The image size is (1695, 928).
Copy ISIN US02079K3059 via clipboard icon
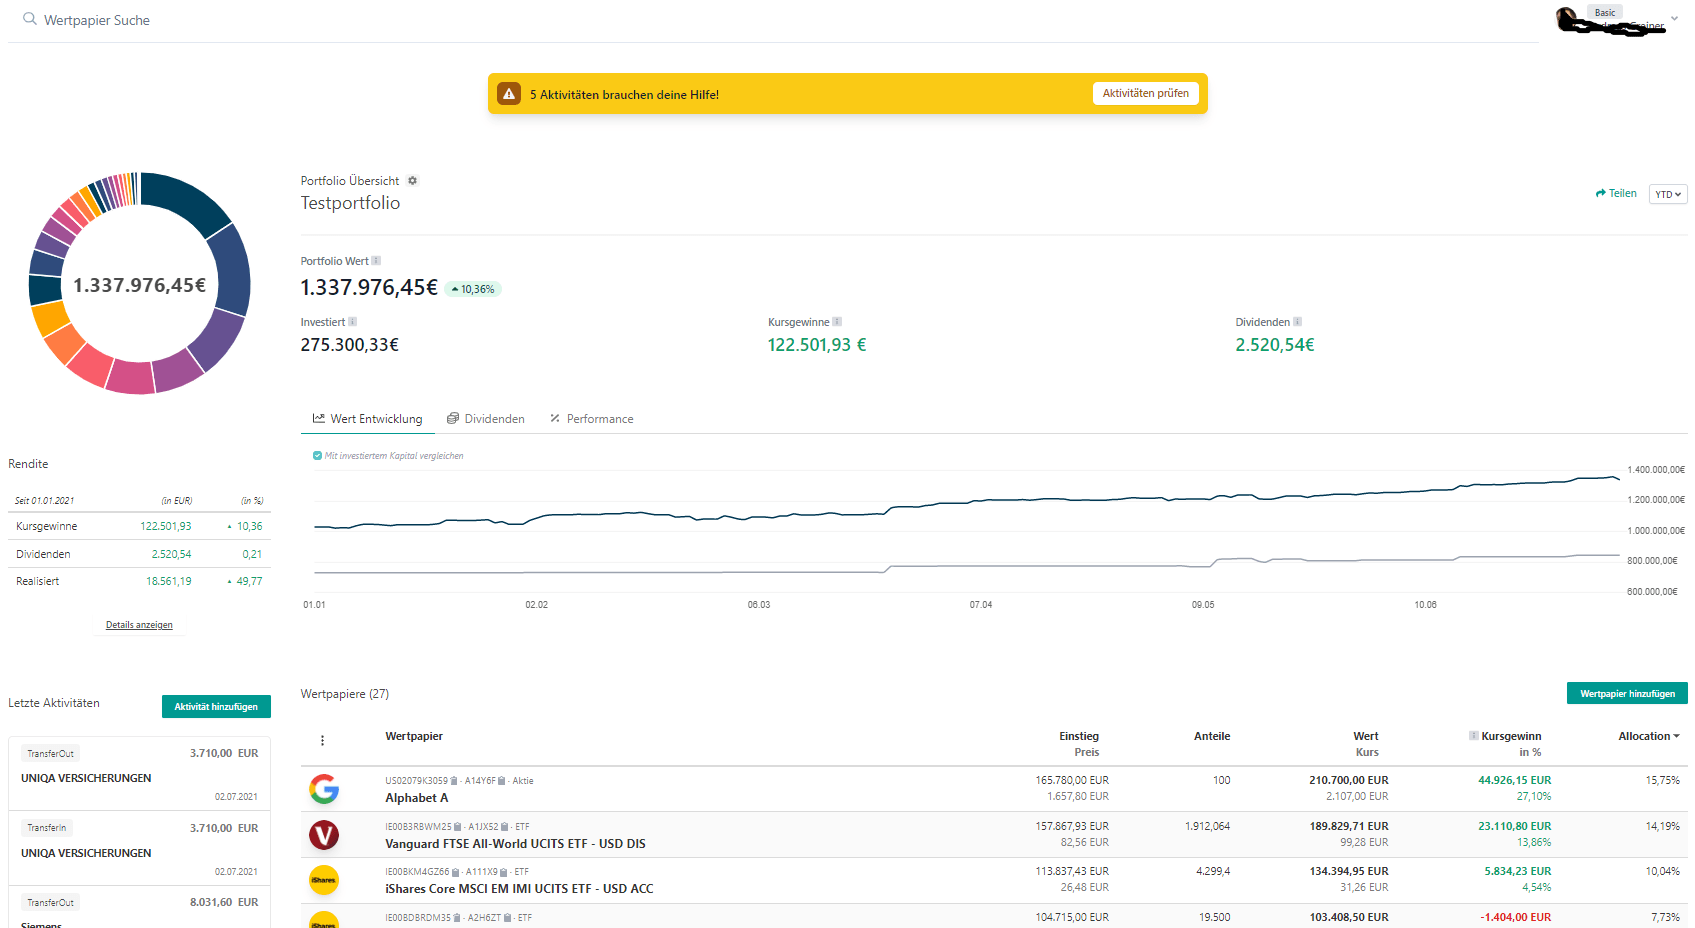coord(454,781)
